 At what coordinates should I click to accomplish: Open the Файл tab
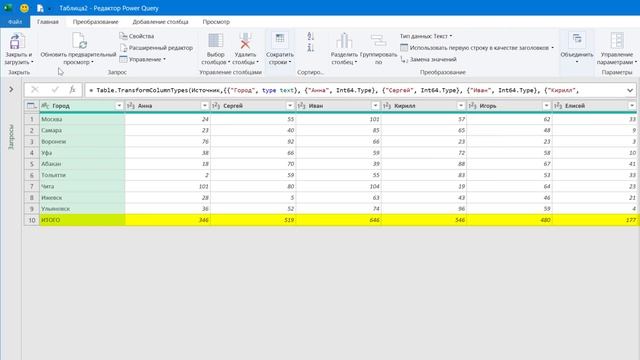click(15, 22)
